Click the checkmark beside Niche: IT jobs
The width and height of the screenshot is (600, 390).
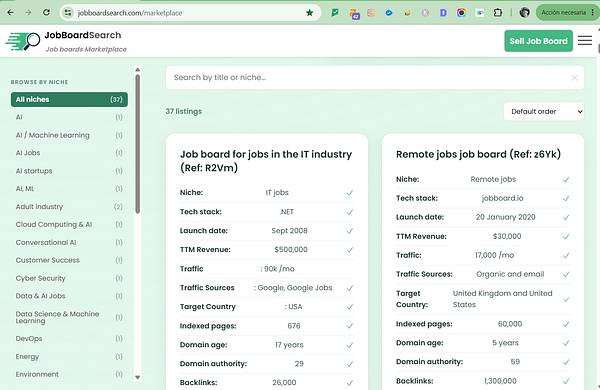(x=350, y=193)
